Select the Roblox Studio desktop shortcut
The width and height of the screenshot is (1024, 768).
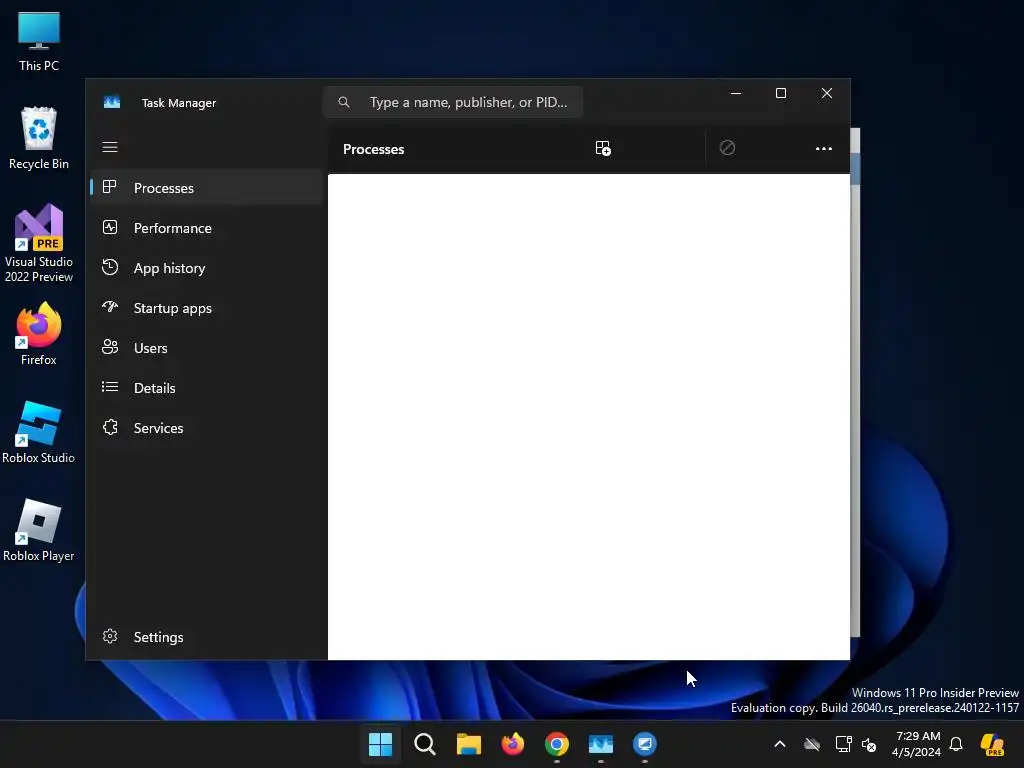coord(39,432)
